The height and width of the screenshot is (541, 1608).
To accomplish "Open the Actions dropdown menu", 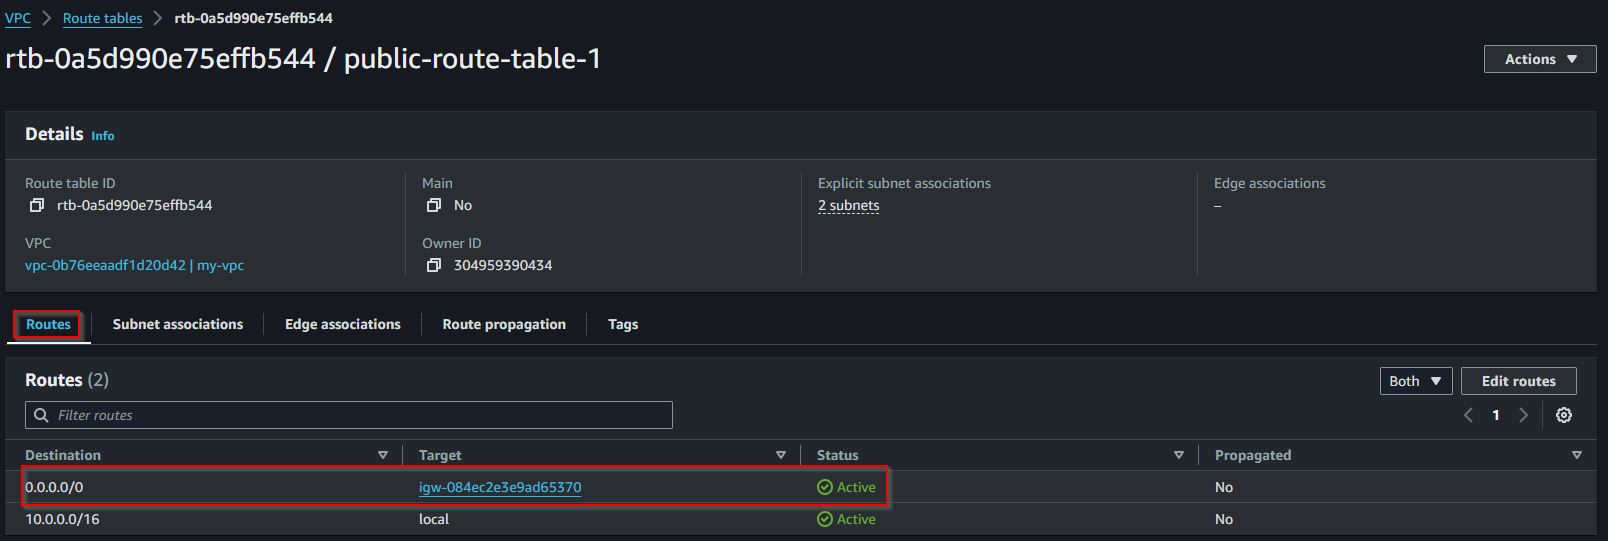I will [x=1540, y=59].
